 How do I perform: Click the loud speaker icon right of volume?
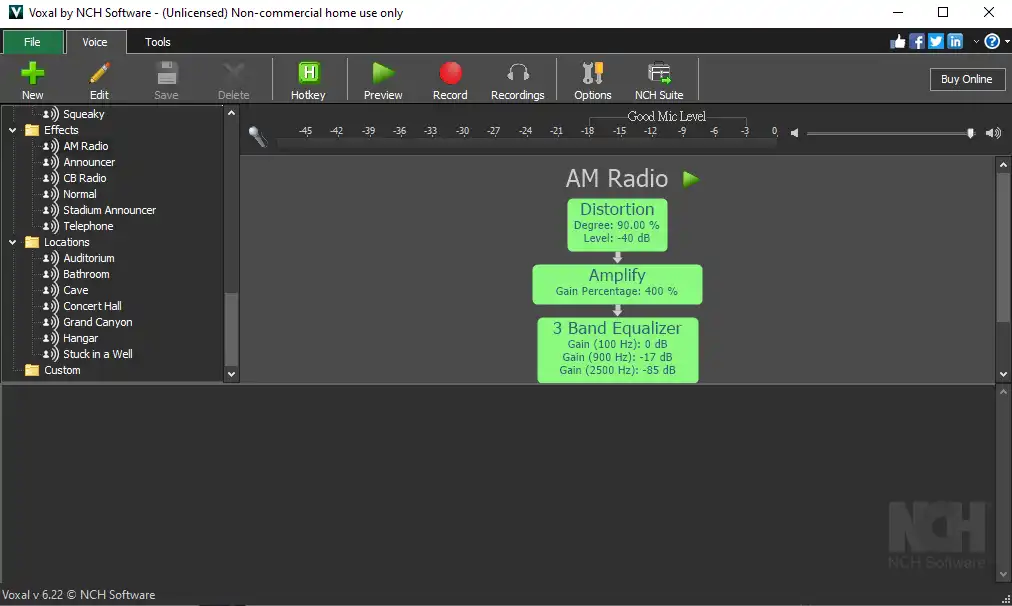(993, 133)
